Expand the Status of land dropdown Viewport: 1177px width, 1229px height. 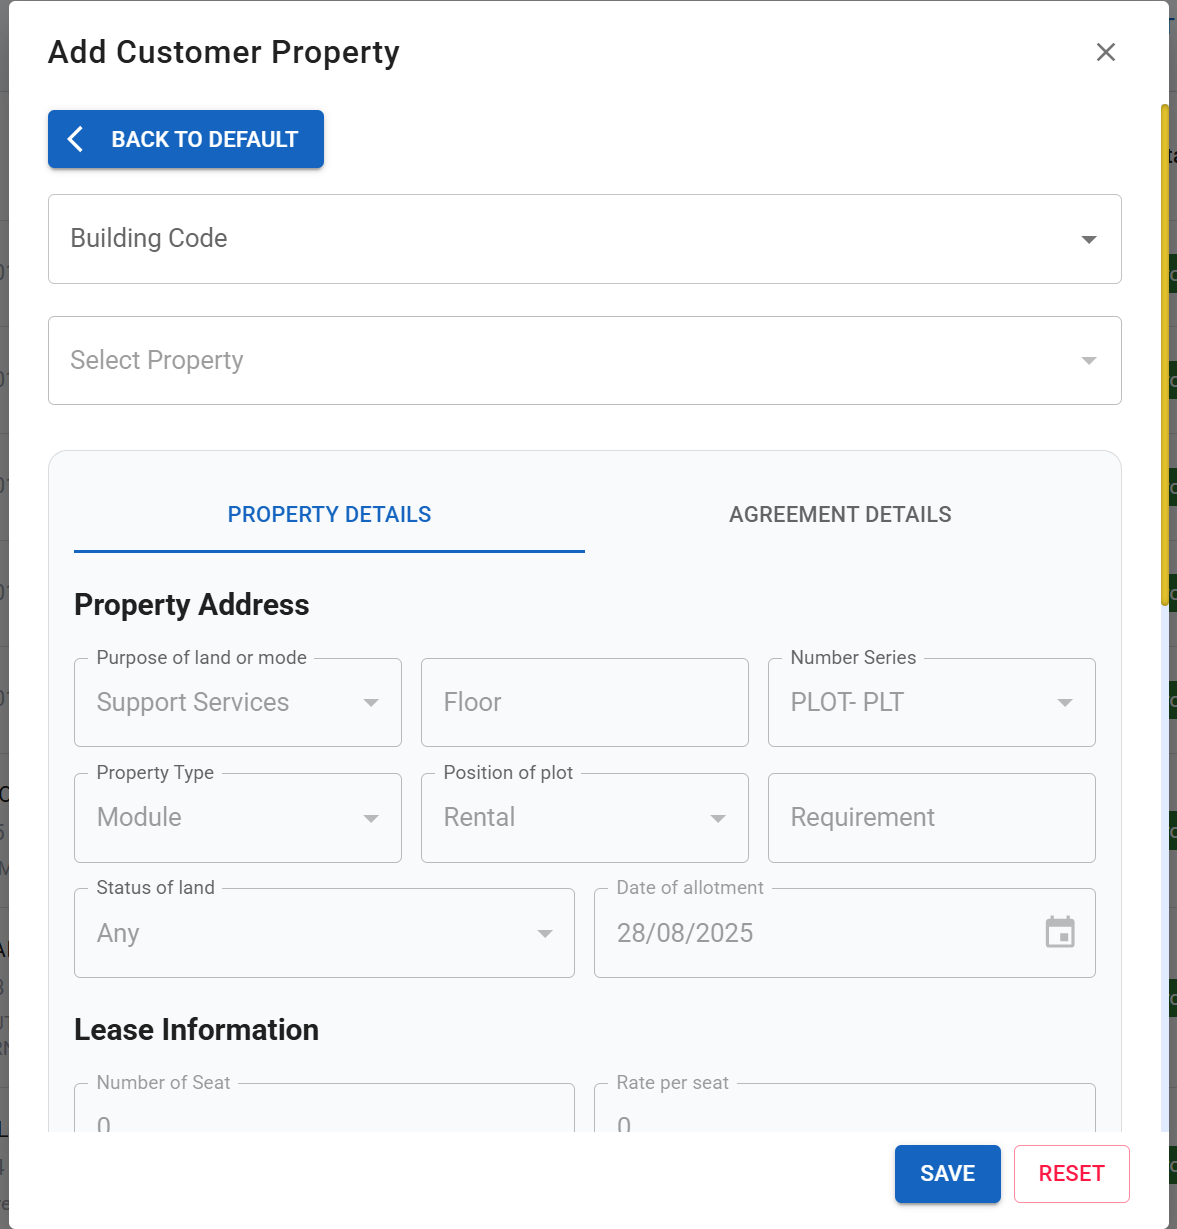[545, 933]
